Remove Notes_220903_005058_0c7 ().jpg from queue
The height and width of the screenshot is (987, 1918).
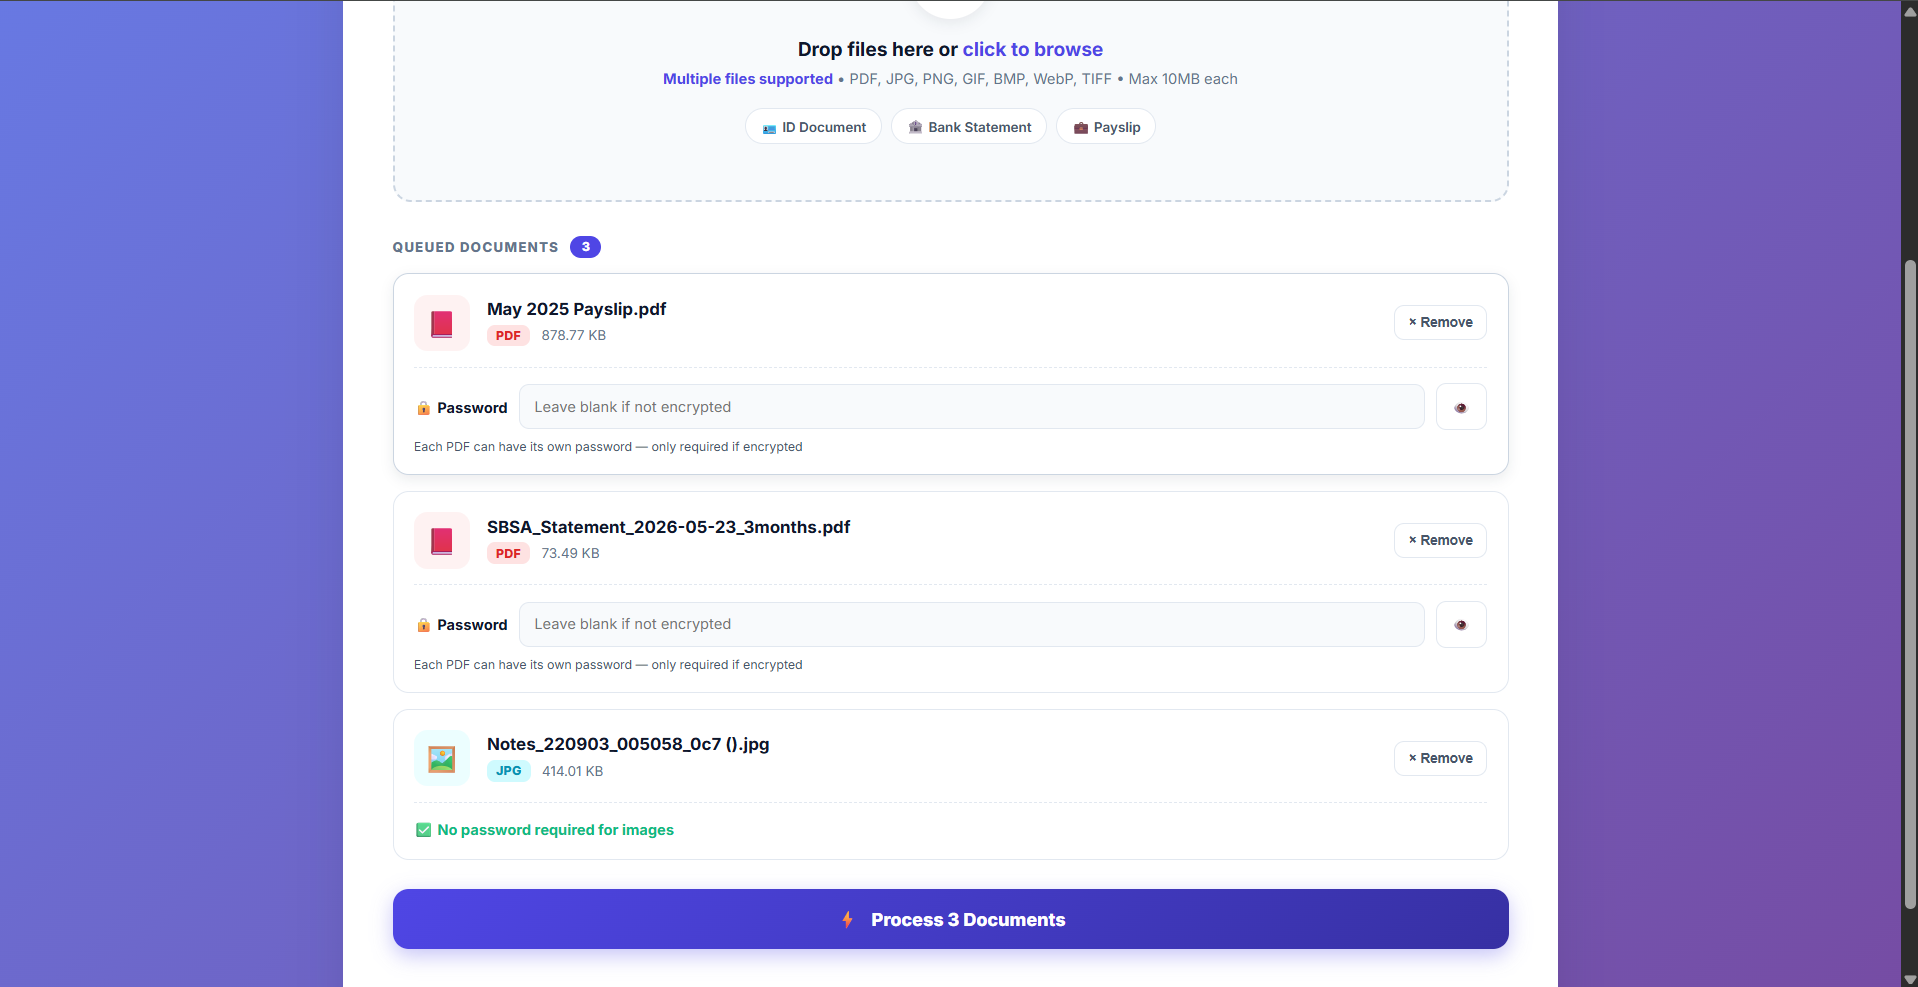pyautogui.click(x=1440, y=758)
